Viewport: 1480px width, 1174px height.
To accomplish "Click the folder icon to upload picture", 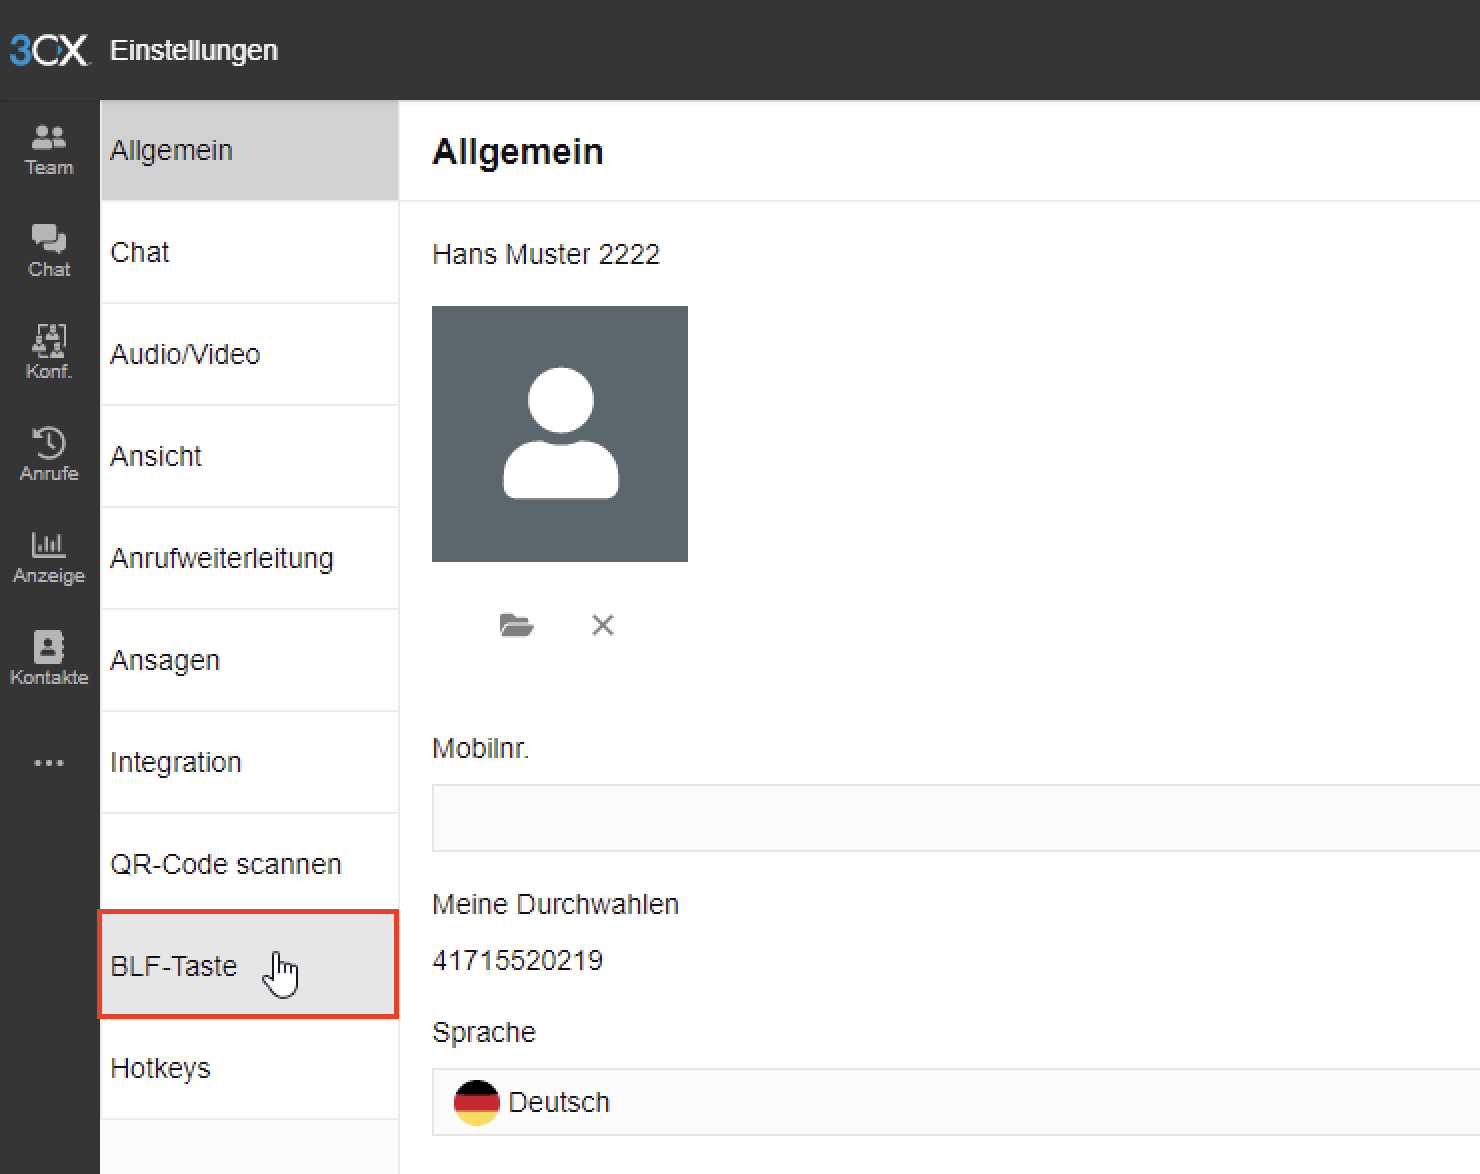I will [x=516, y=626].
